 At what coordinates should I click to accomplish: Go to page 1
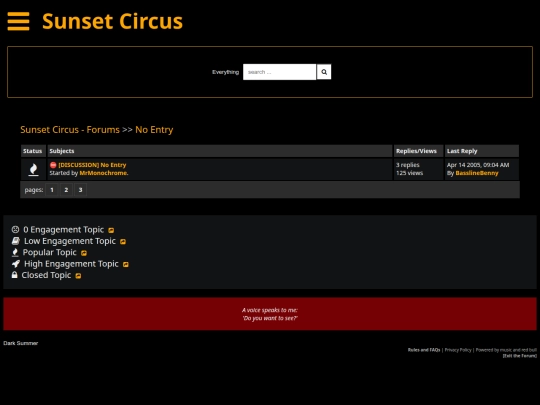click(52, 190)
